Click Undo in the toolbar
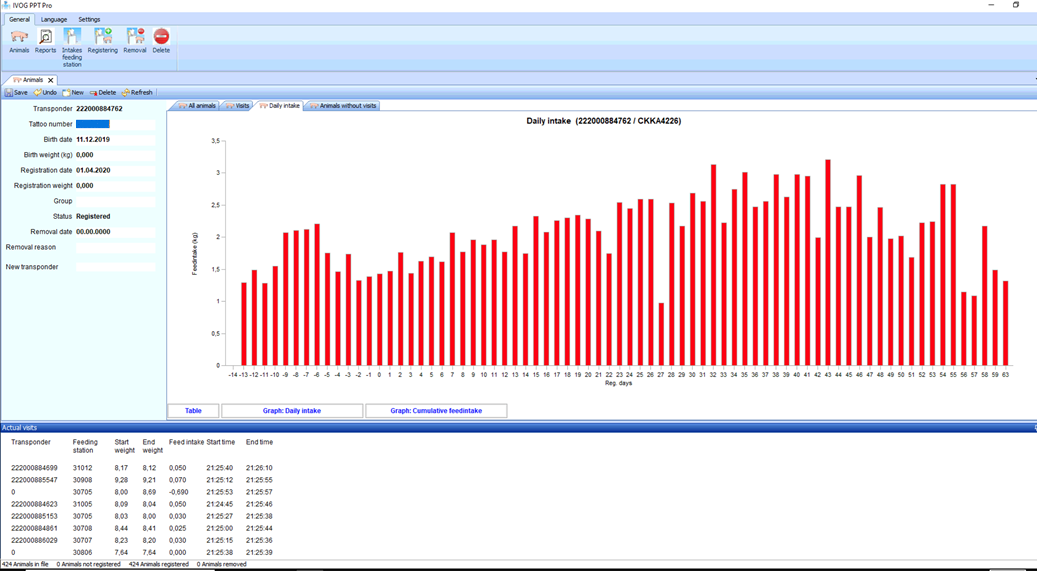The image size is (1037, 571). pyautogui.click(x=46, y=93)
